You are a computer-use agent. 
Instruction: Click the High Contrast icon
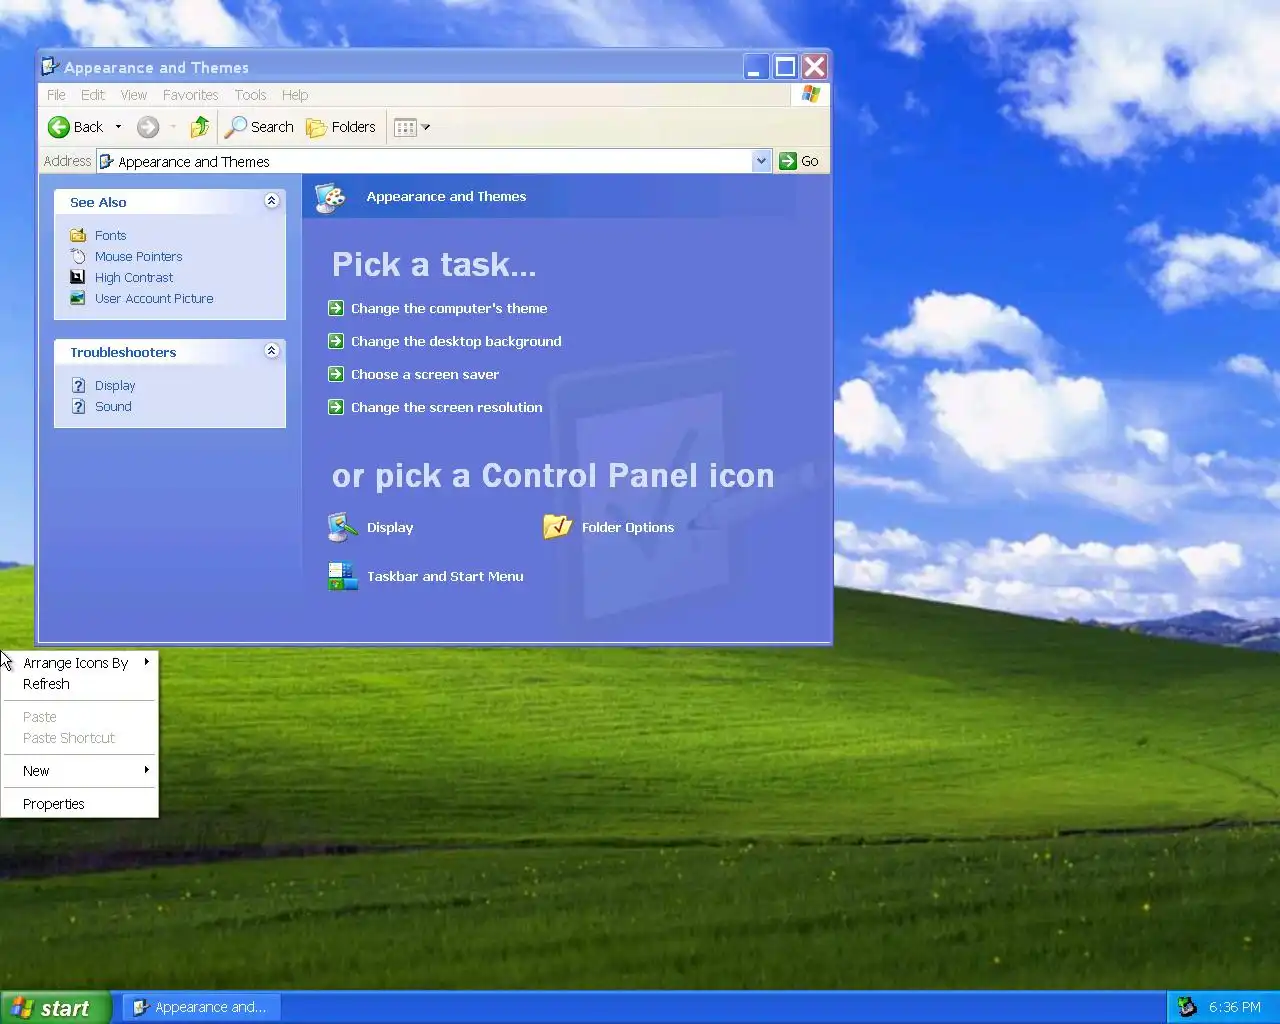78,277
